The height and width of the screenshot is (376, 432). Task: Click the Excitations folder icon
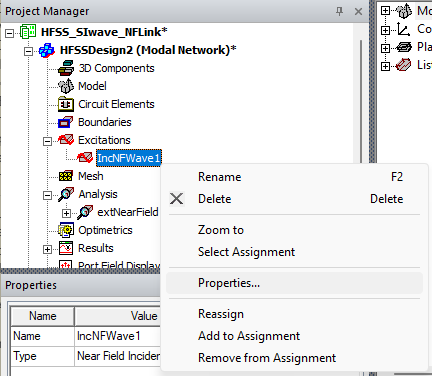point(66,140)
